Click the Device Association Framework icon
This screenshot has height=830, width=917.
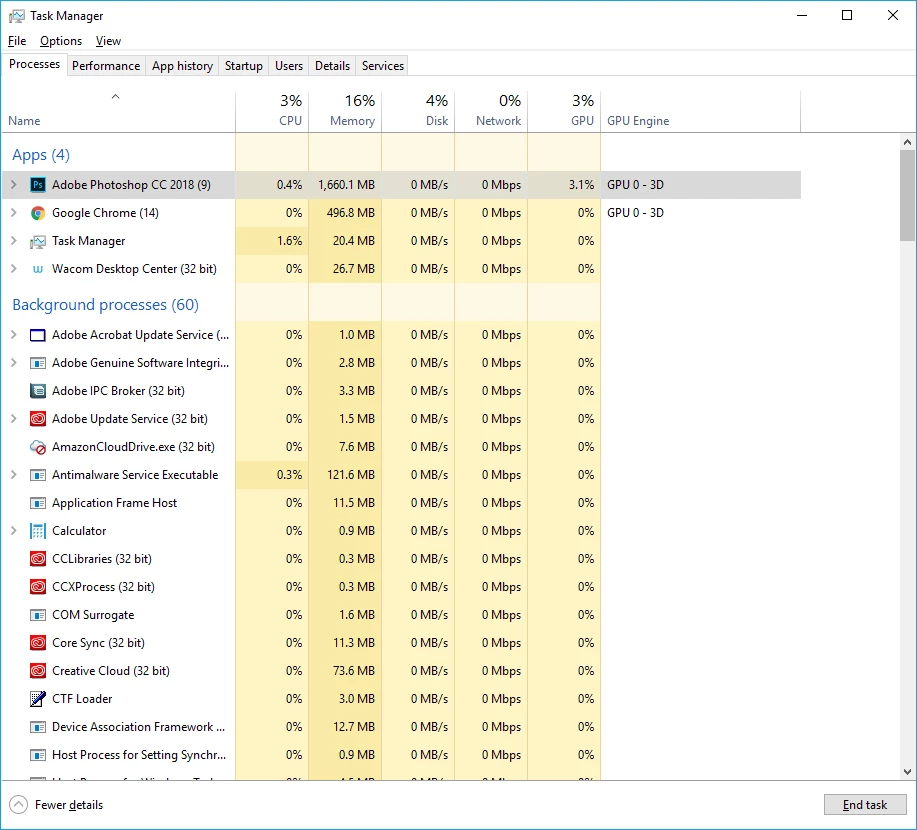(x=37, y=727)
